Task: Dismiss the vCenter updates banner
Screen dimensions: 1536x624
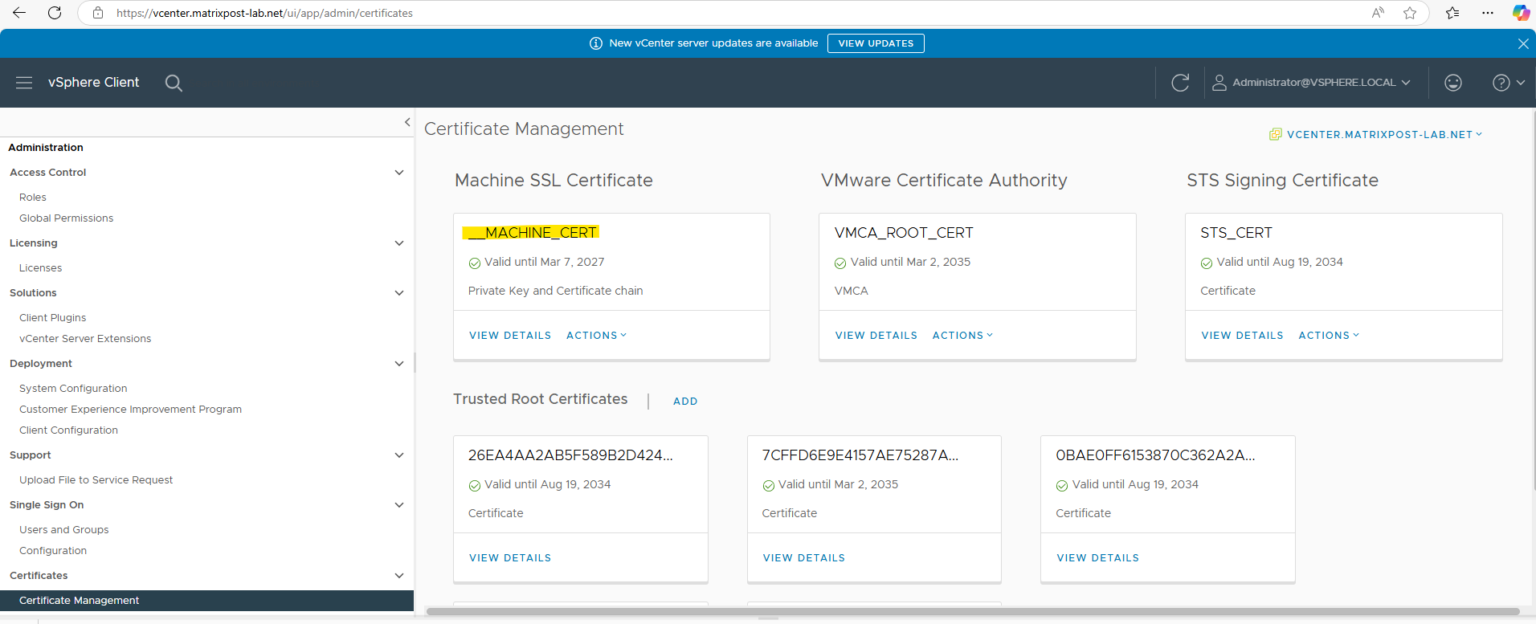Action: click(x=1523, y=43)
